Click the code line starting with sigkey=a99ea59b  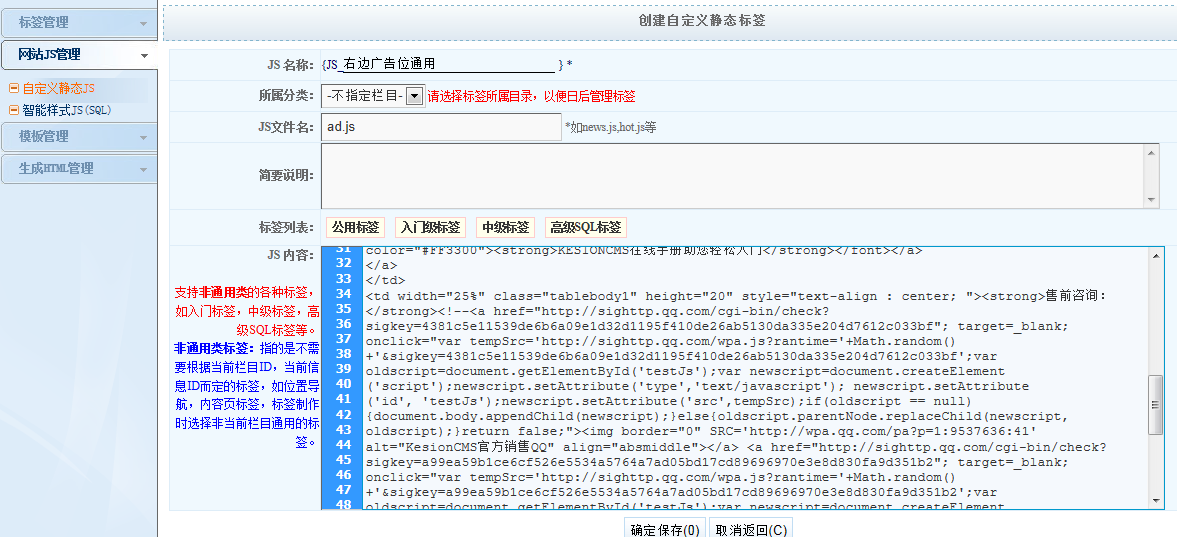[x=717, y=463]
